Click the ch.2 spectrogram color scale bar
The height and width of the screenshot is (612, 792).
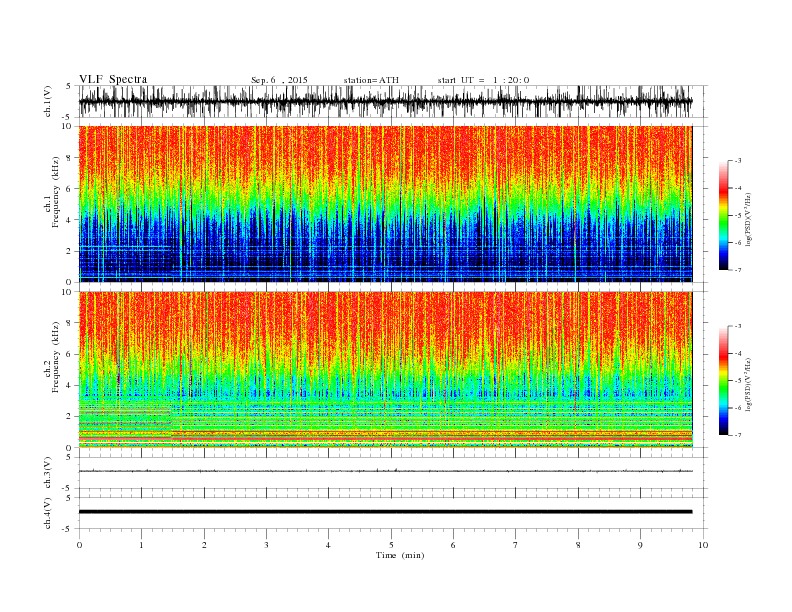pyautogui.click(x=723, y=380)
